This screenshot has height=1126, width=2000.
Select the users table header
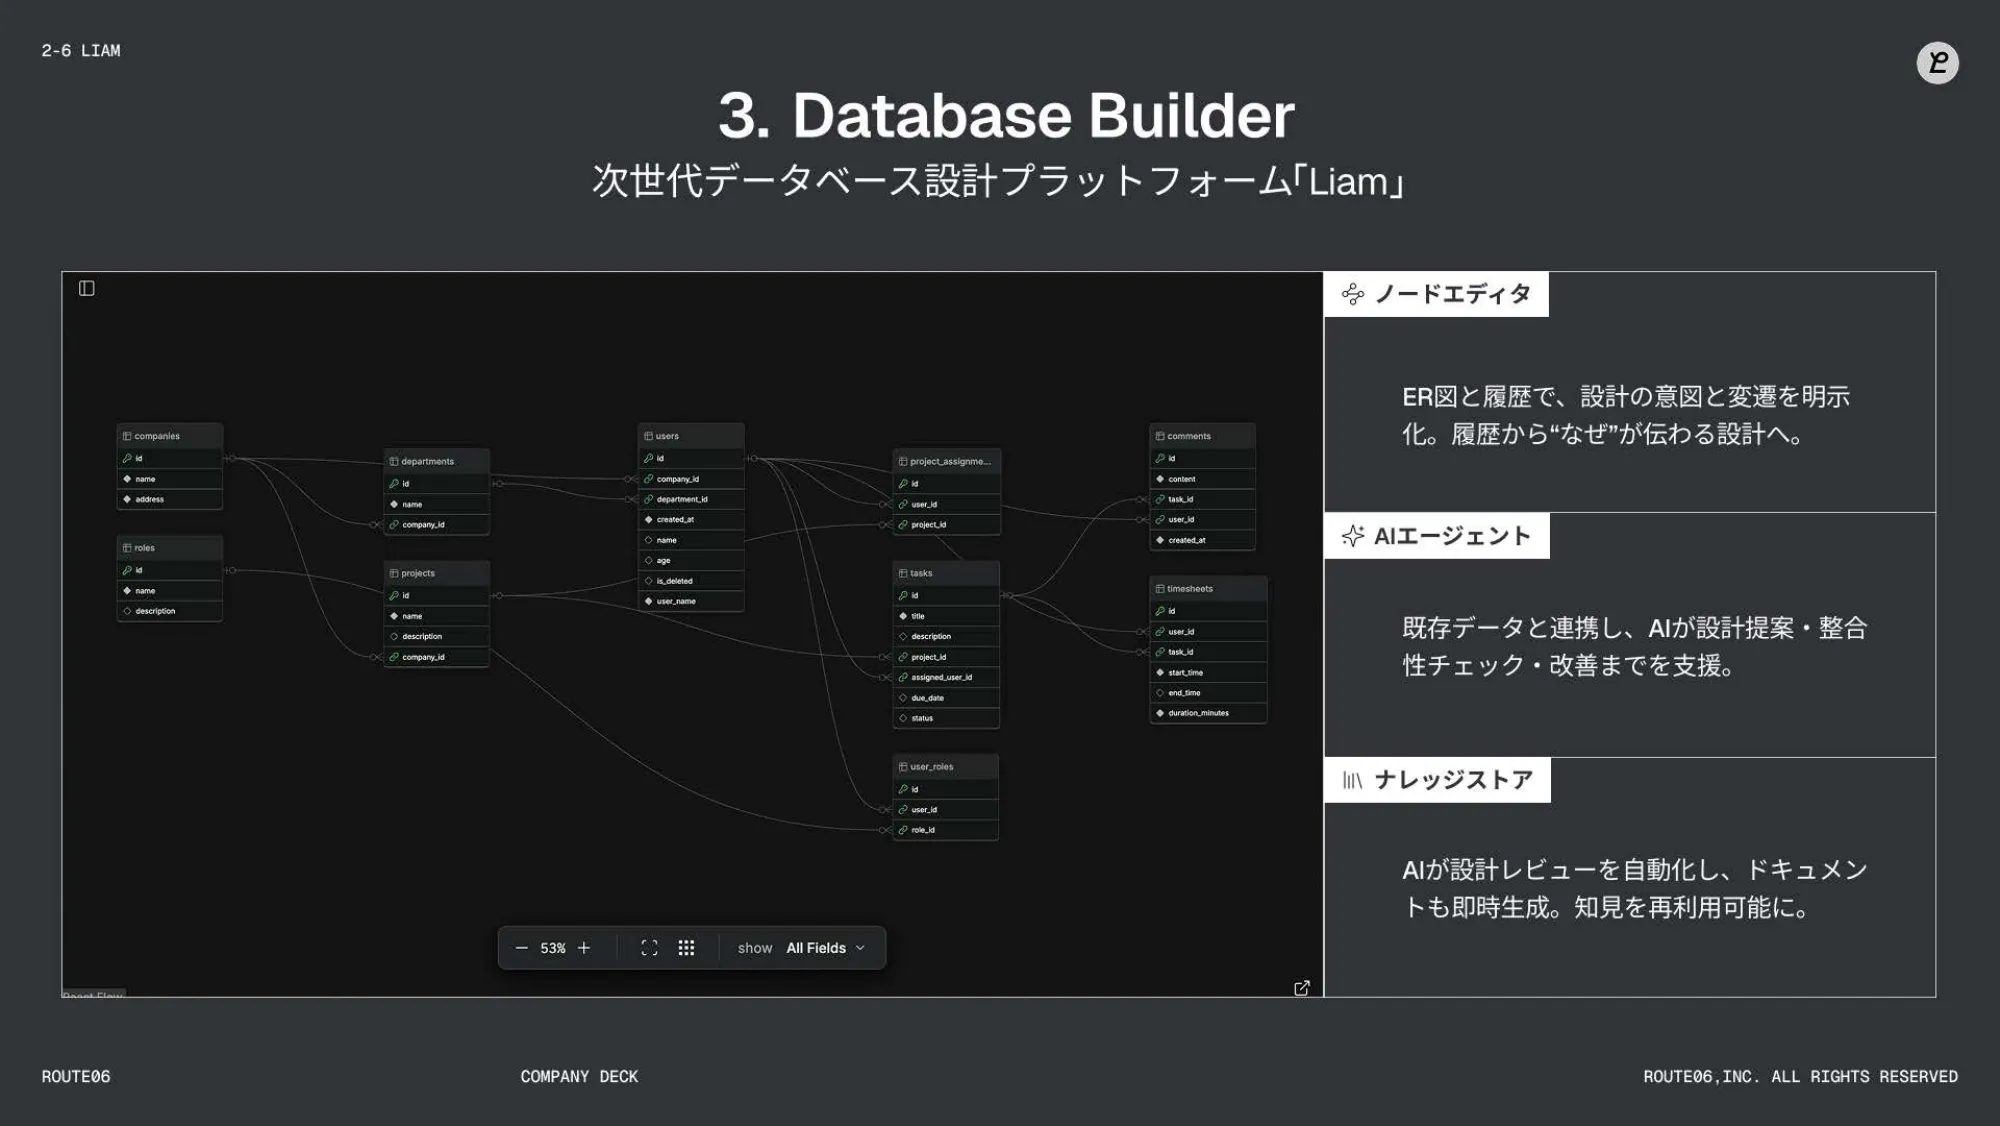[x=691, y=436]
